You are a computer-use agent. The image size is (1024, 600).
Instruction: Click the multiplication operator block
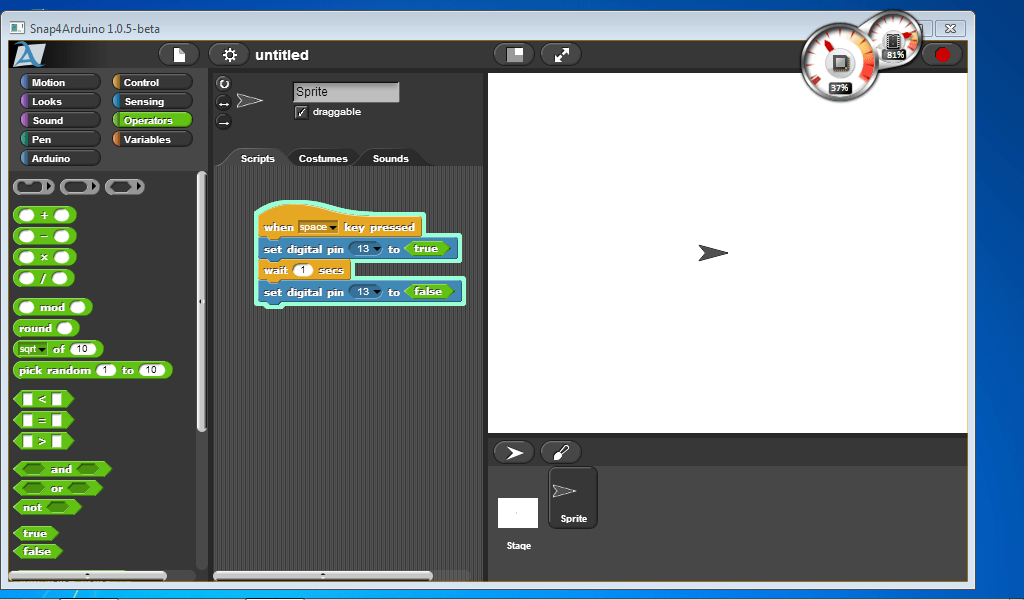(44, 257)
